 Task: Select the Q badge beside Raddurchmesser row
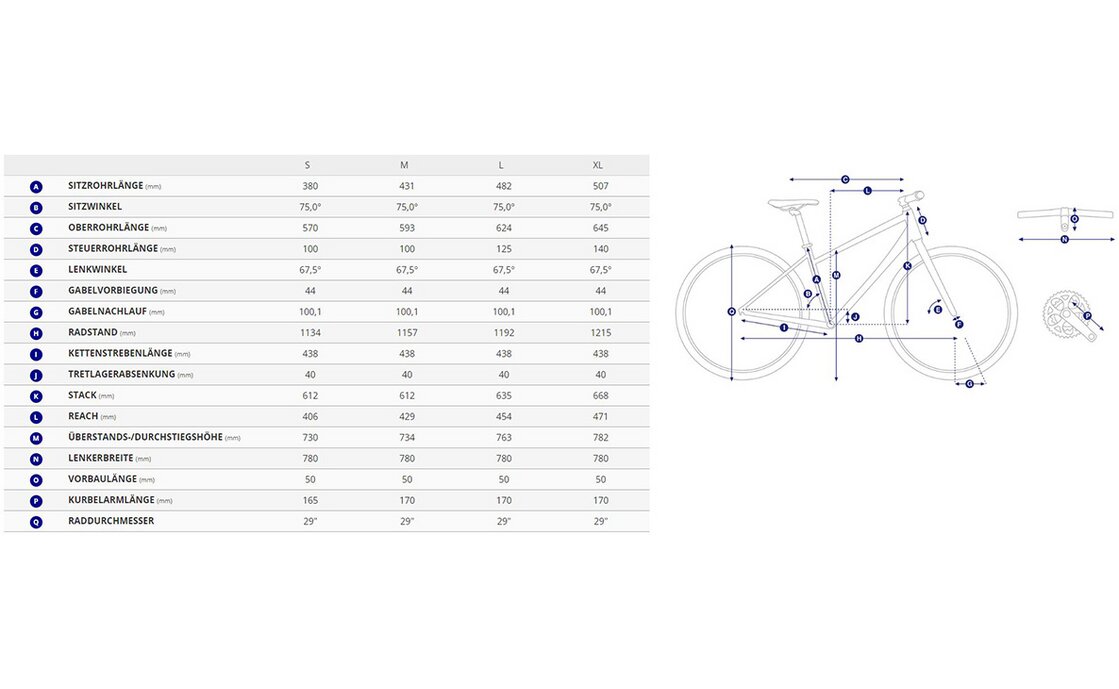36,522
